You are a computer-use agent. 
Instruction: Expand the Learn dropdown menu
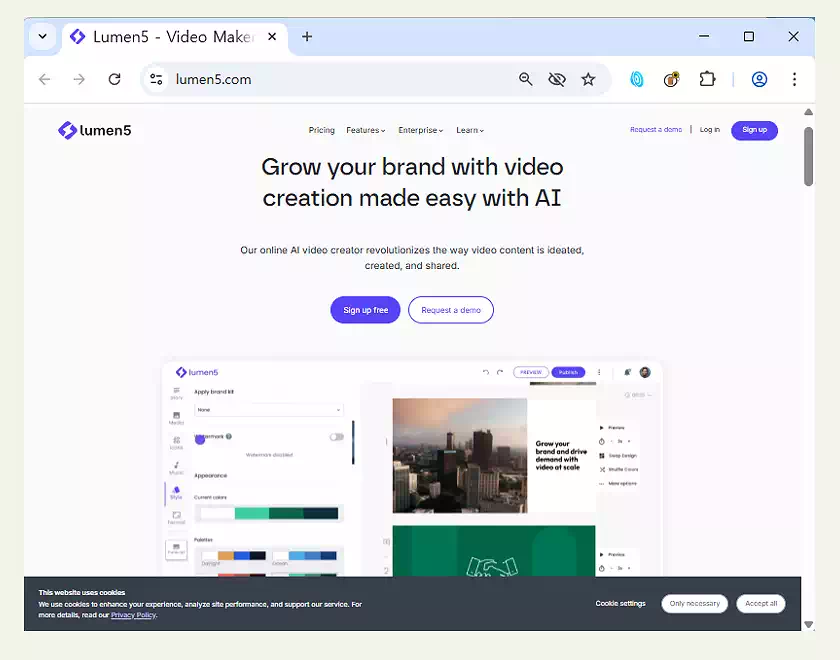tap(470, 130)
